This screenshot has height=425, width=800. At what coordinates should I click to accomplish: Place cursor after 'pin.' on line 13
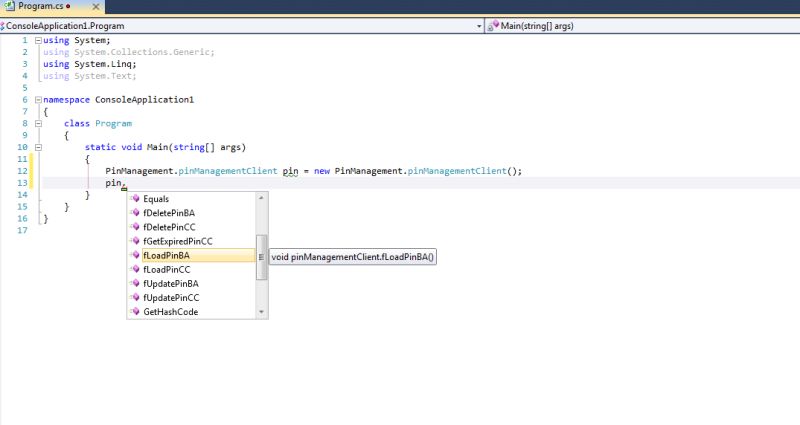click(x=126, y=183)
